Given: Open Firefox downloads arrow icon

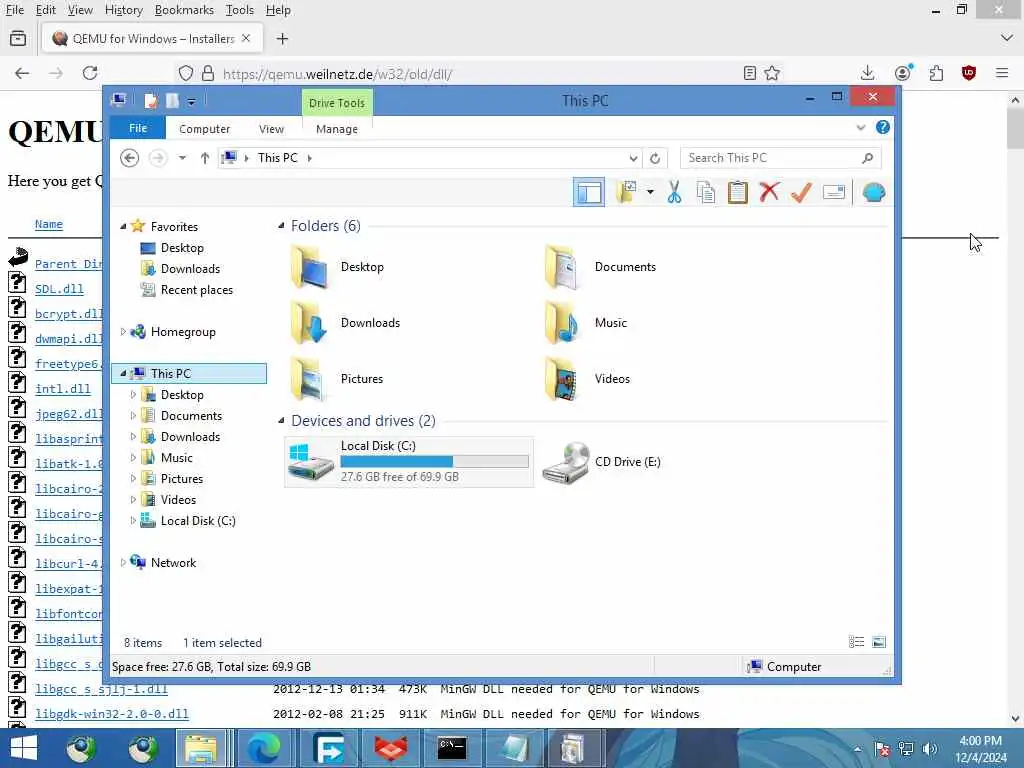Looking at the screenshot, I should (x=867, y=72).
